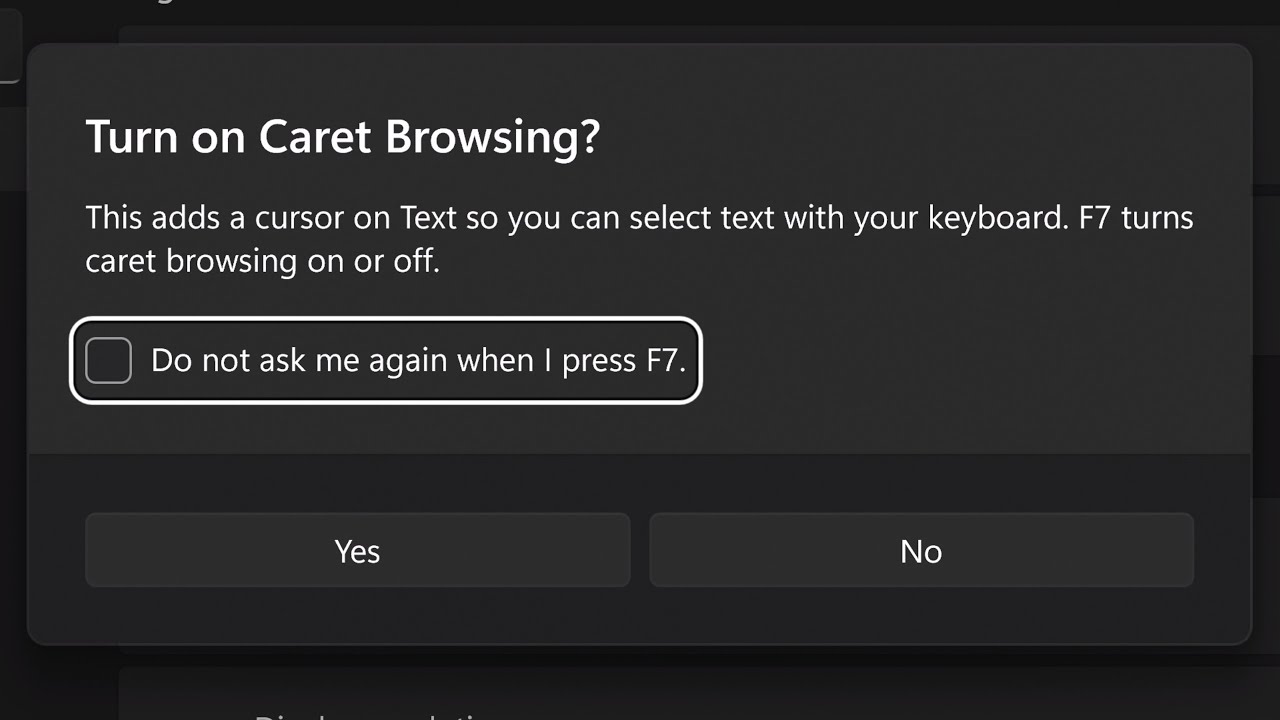The height and width of the screenshot is (720, 1280).
Task: Enable the F7 prompt suppression checkbox
Action: click(x=108, y=360)
